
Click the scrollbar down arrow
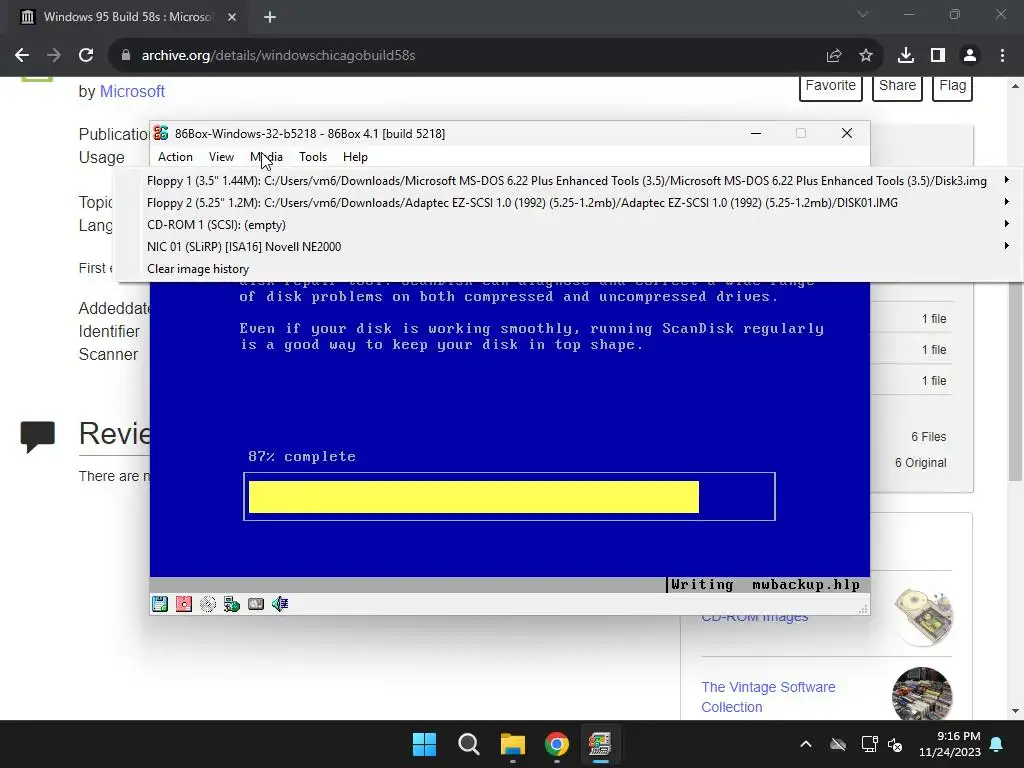point(1015,711)
